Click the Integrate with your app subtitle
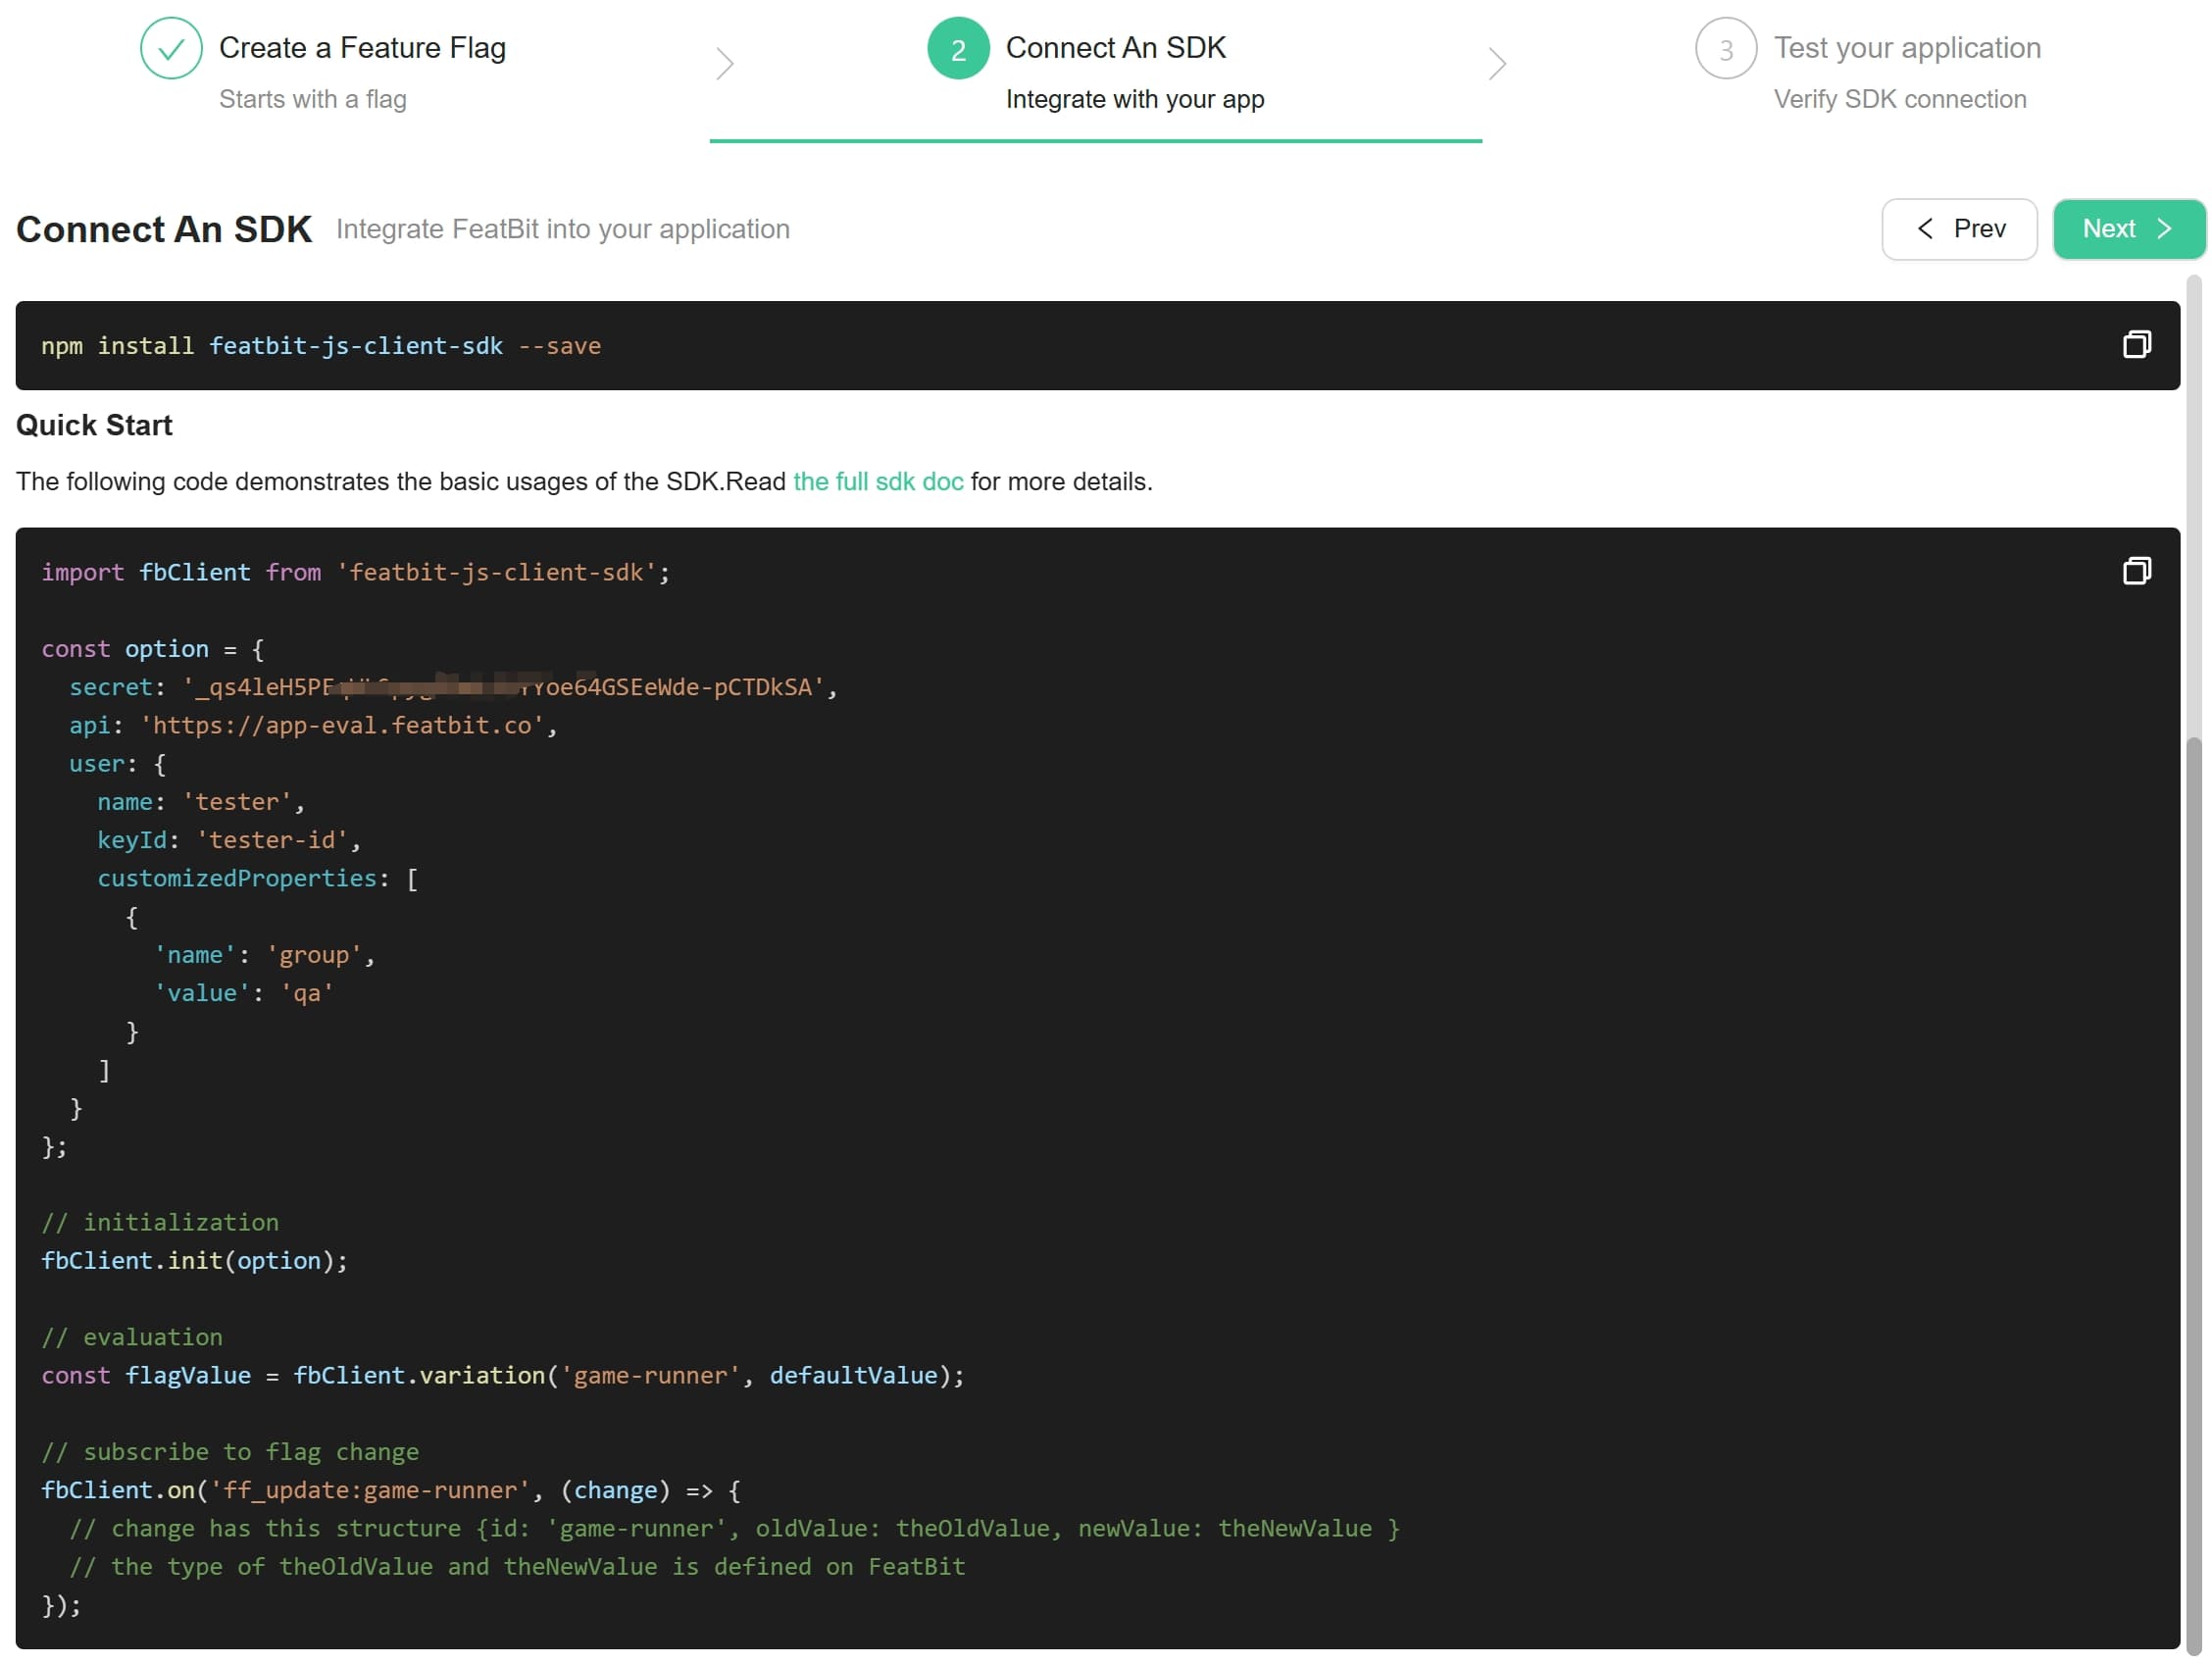The width and height of the screenshot is (2212, 1663). pyautogui.click(x=1134, y=100)
